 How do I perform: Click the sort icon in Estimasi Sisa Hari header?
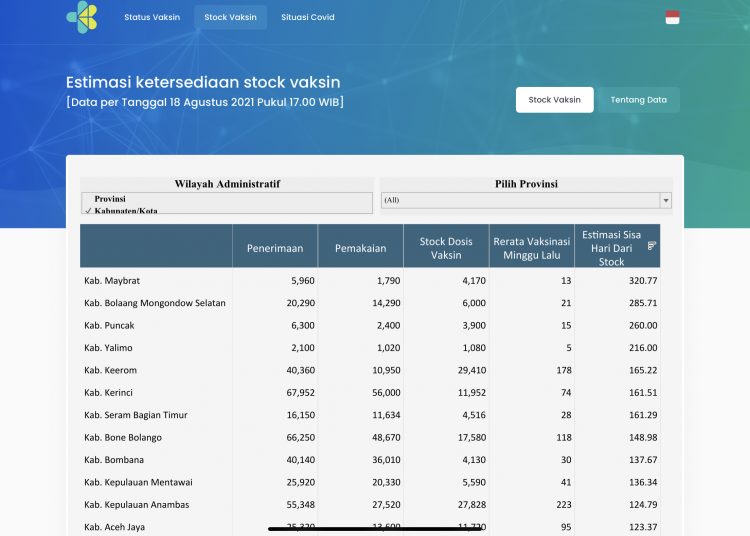(x=652, y=245)
